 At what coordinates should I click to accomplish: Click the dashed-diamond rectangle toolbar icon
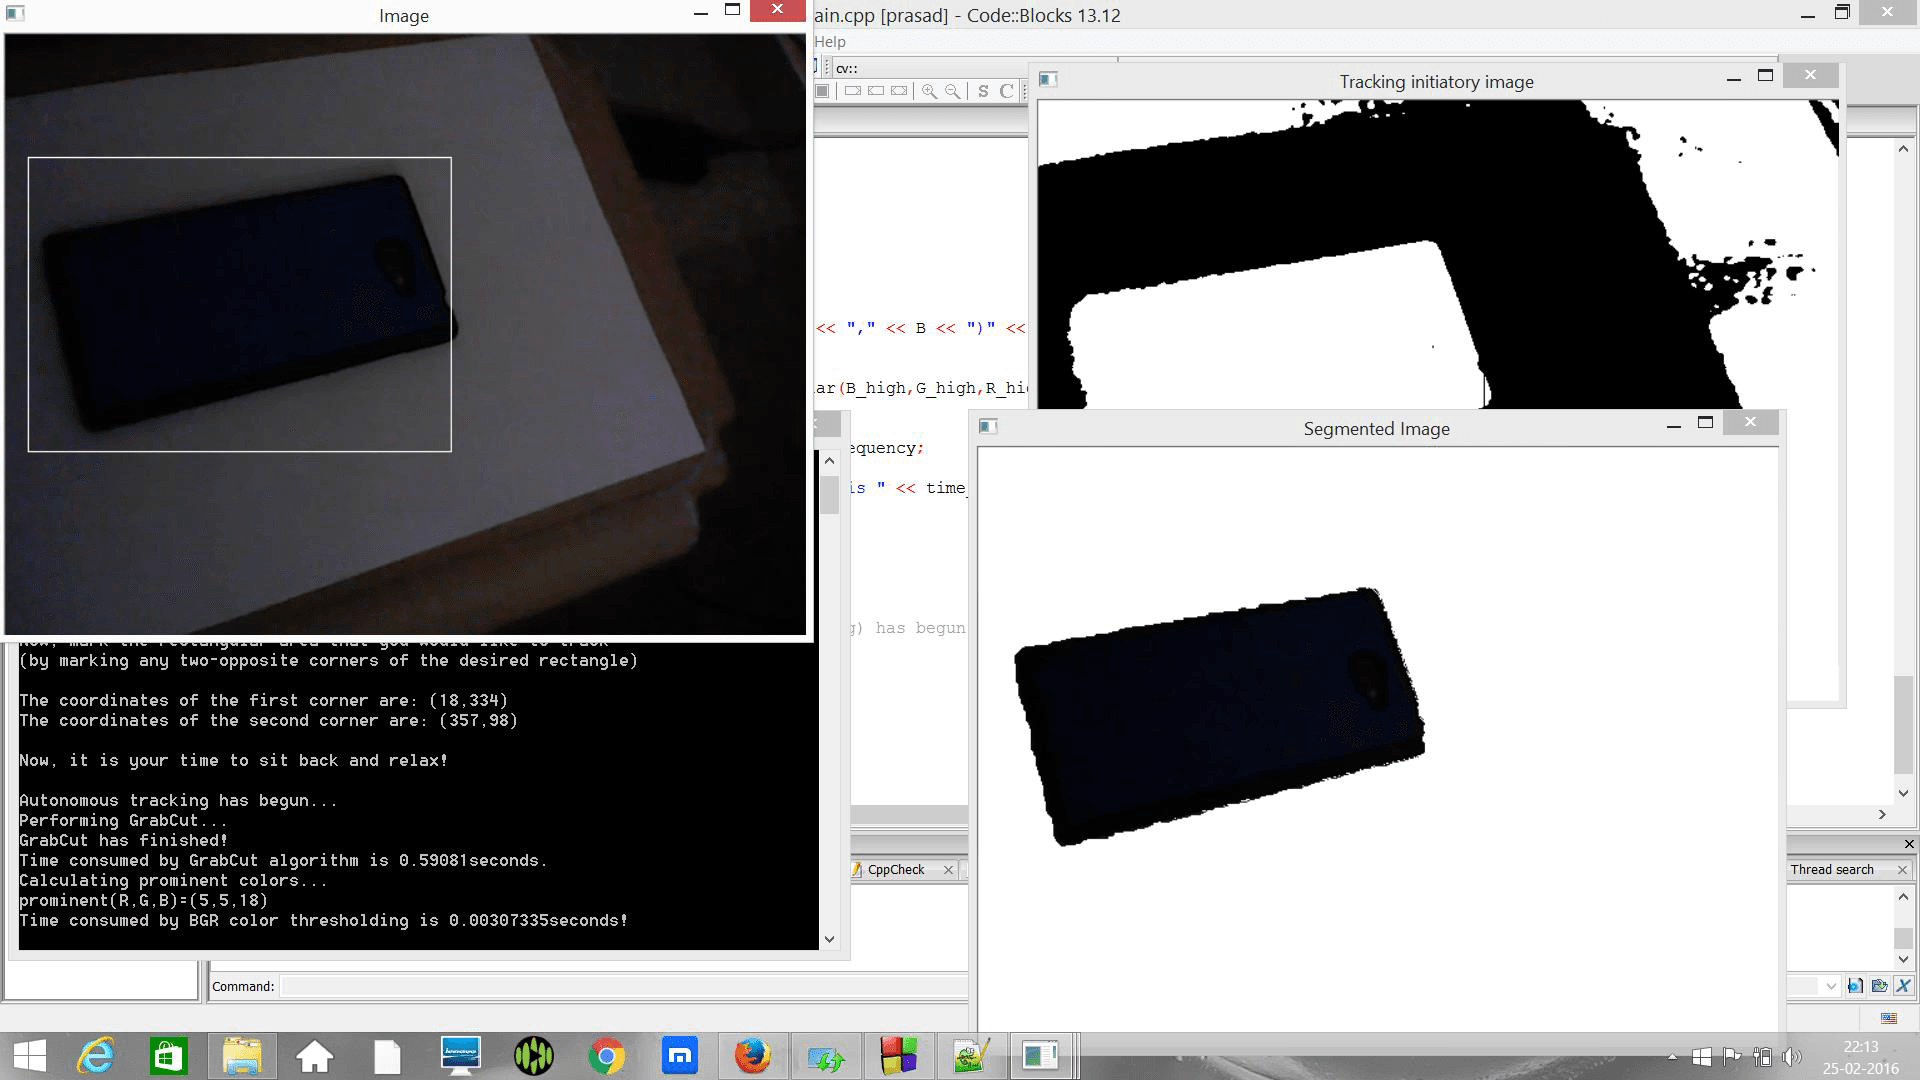pyautogui.click(x=899, y=91)
